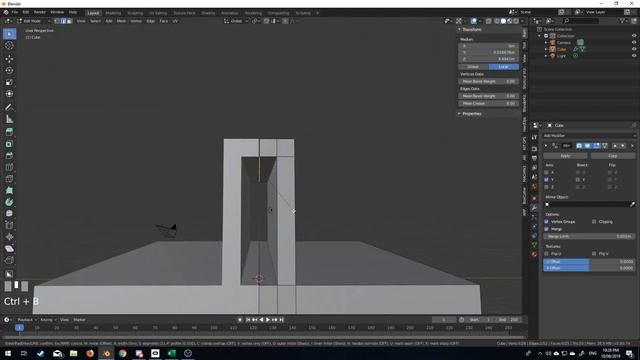
Task: Expand the Cube item in outliner
Action: pyautogui.click(x=546, y=49)
